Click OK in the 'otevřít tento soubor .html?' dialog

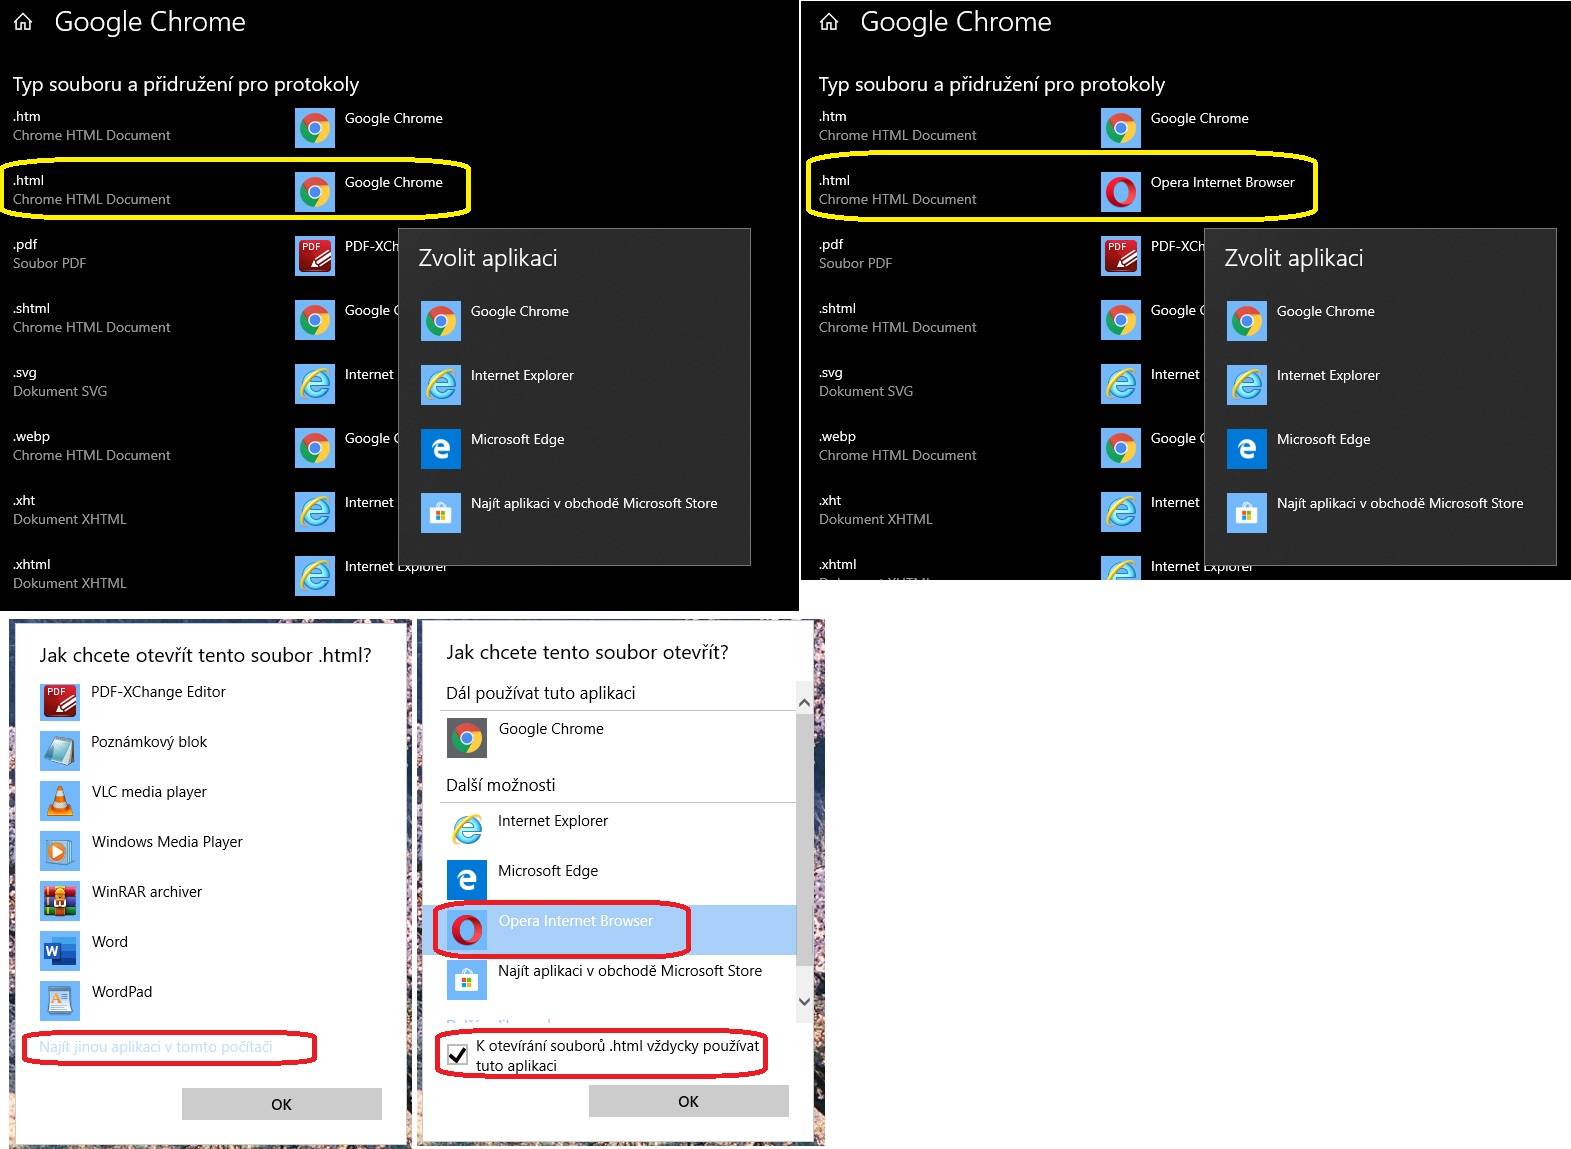[x=282, y=1104]
